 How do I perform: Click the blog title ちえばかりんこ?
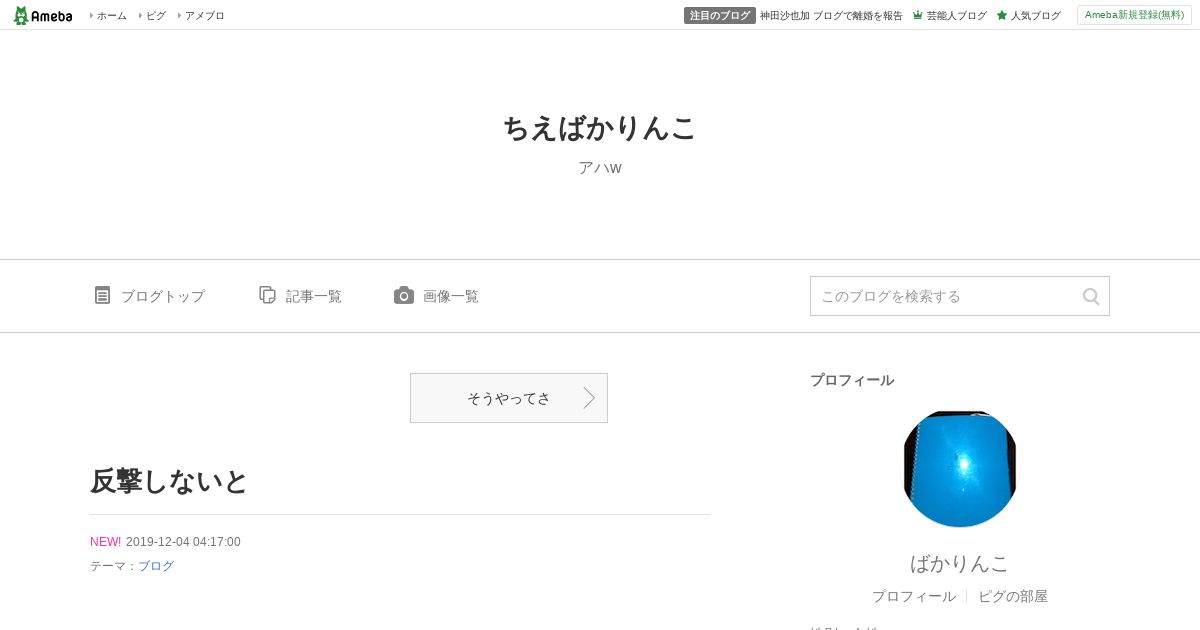[x=600, y=129]
